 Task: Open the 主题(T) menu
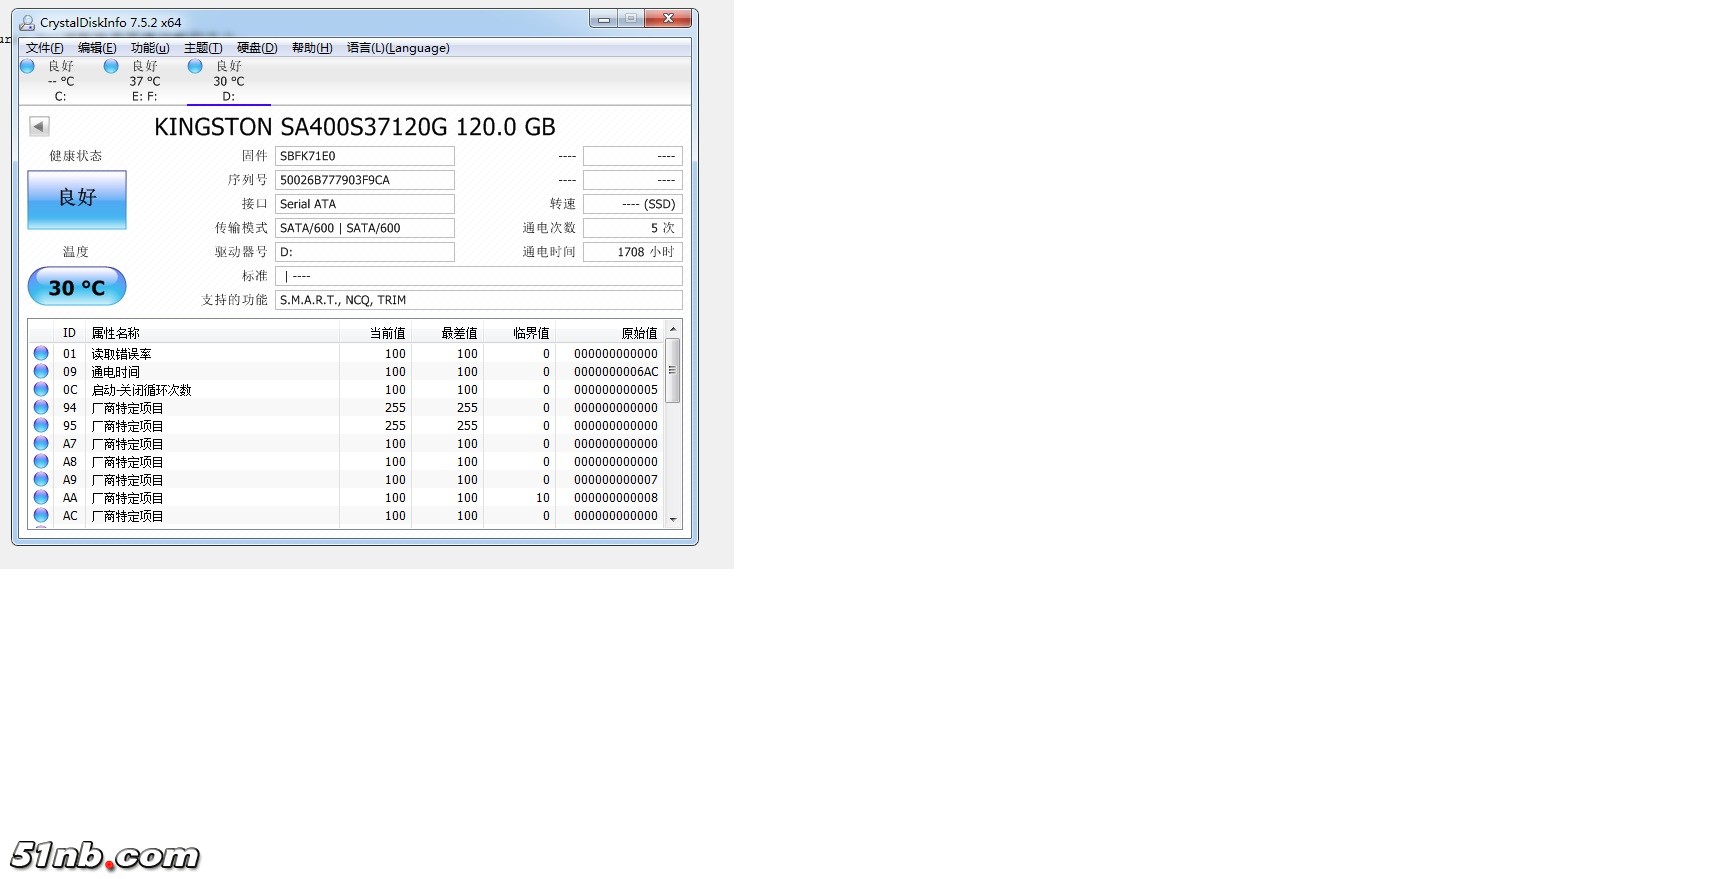[203, 48]
